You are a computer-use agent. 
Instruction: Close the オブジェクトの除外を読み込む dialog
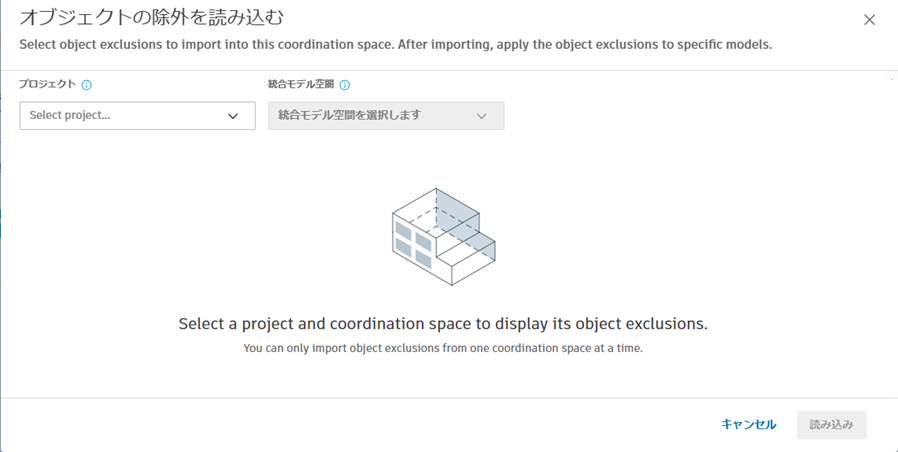tap(869, 20)
